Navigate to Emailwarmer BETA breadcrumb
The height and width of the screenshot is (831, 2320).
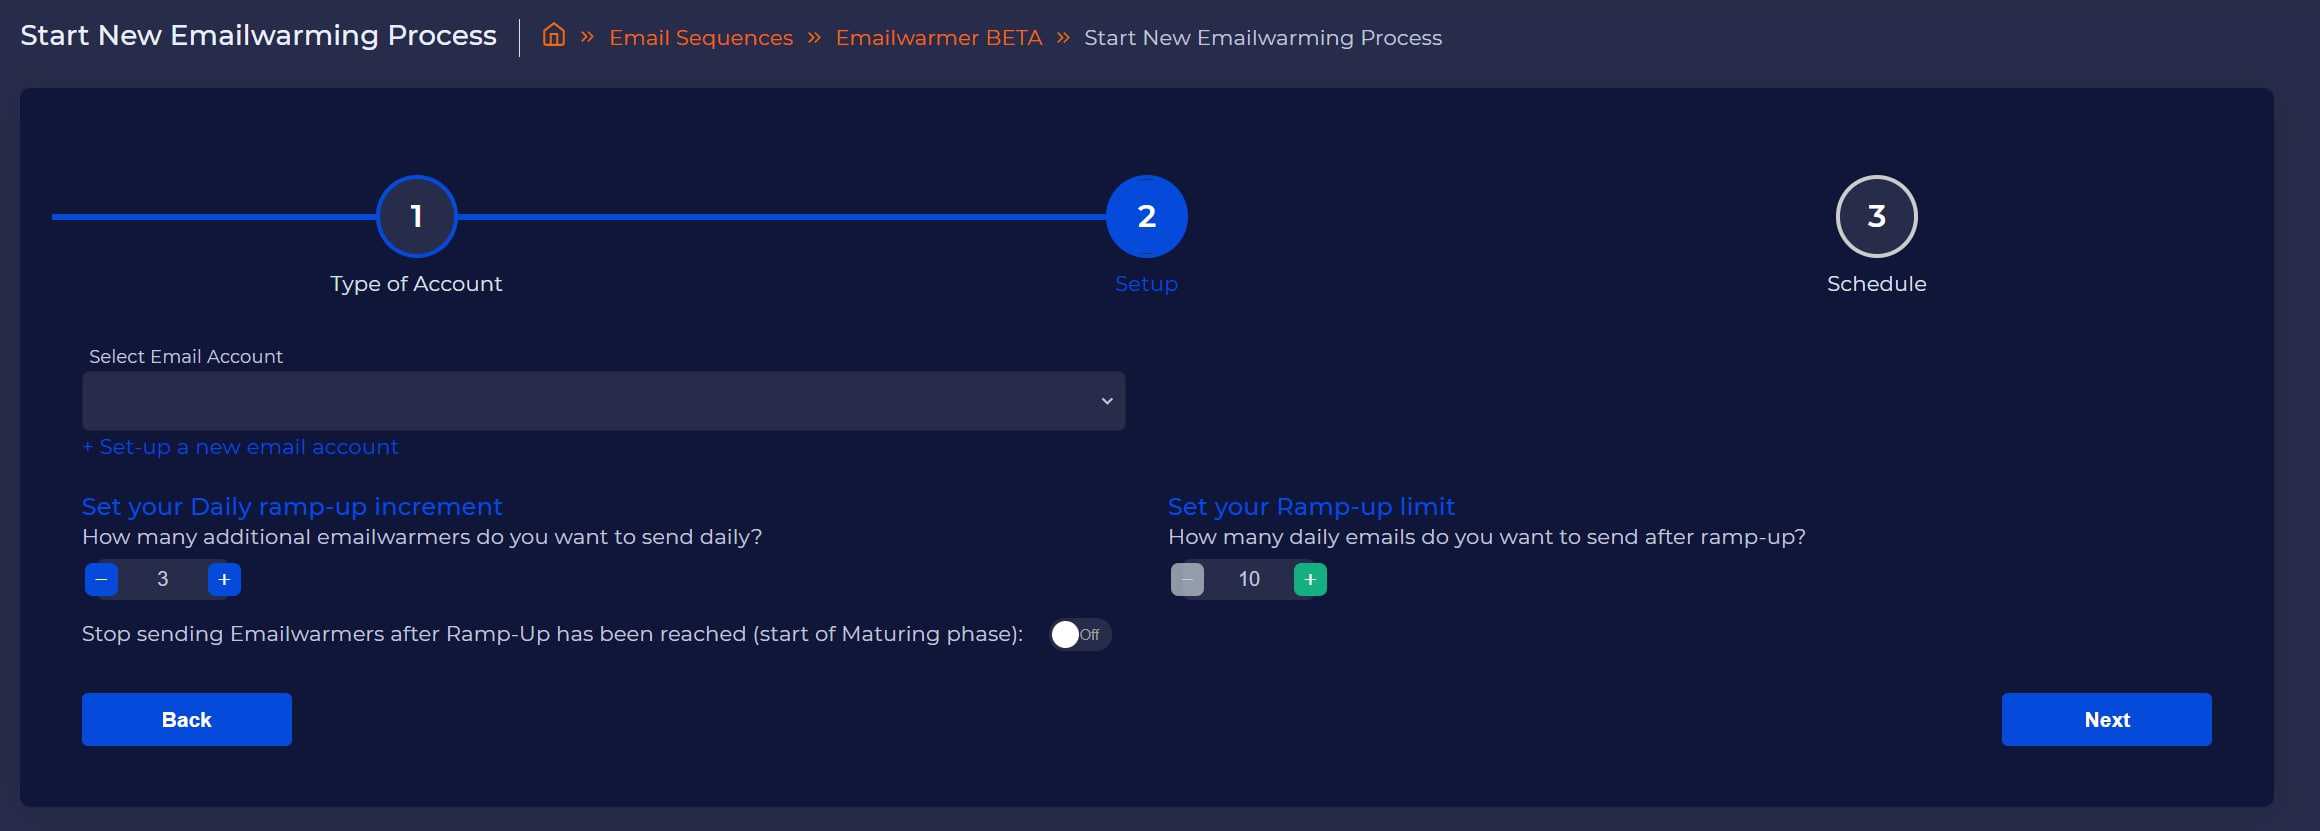(938, 38)
